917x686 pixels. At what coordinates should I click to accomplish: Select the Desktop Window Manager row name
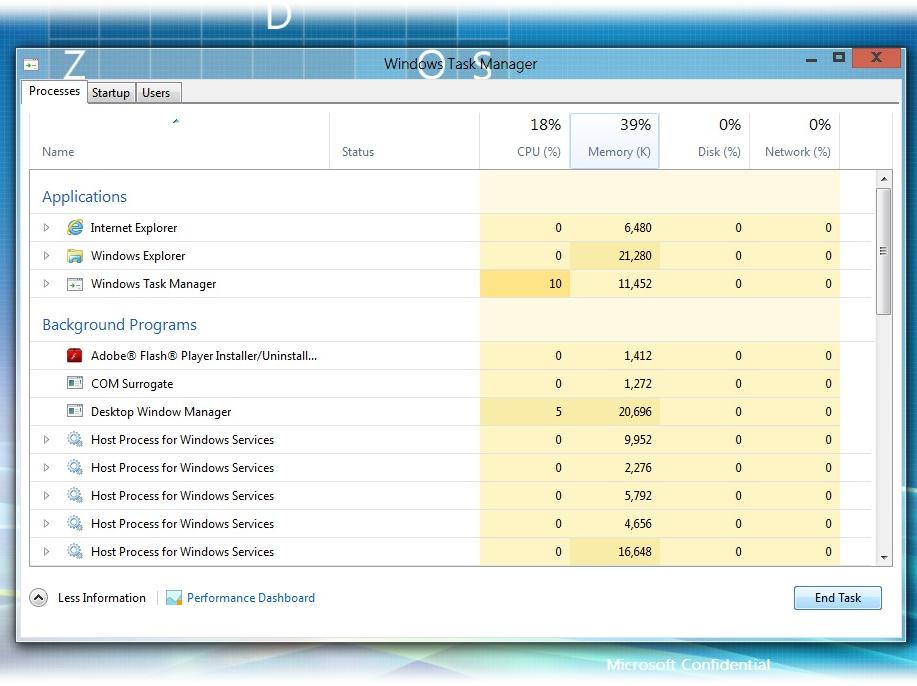(x=161, y=412)
